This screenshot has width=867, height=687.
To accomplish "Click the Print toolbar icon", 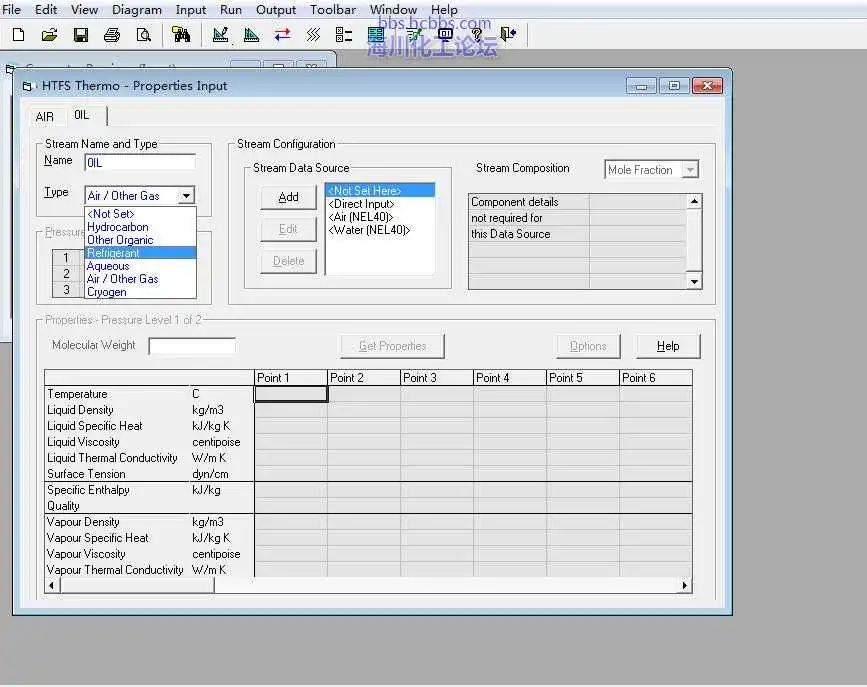I will pos(112,35).
